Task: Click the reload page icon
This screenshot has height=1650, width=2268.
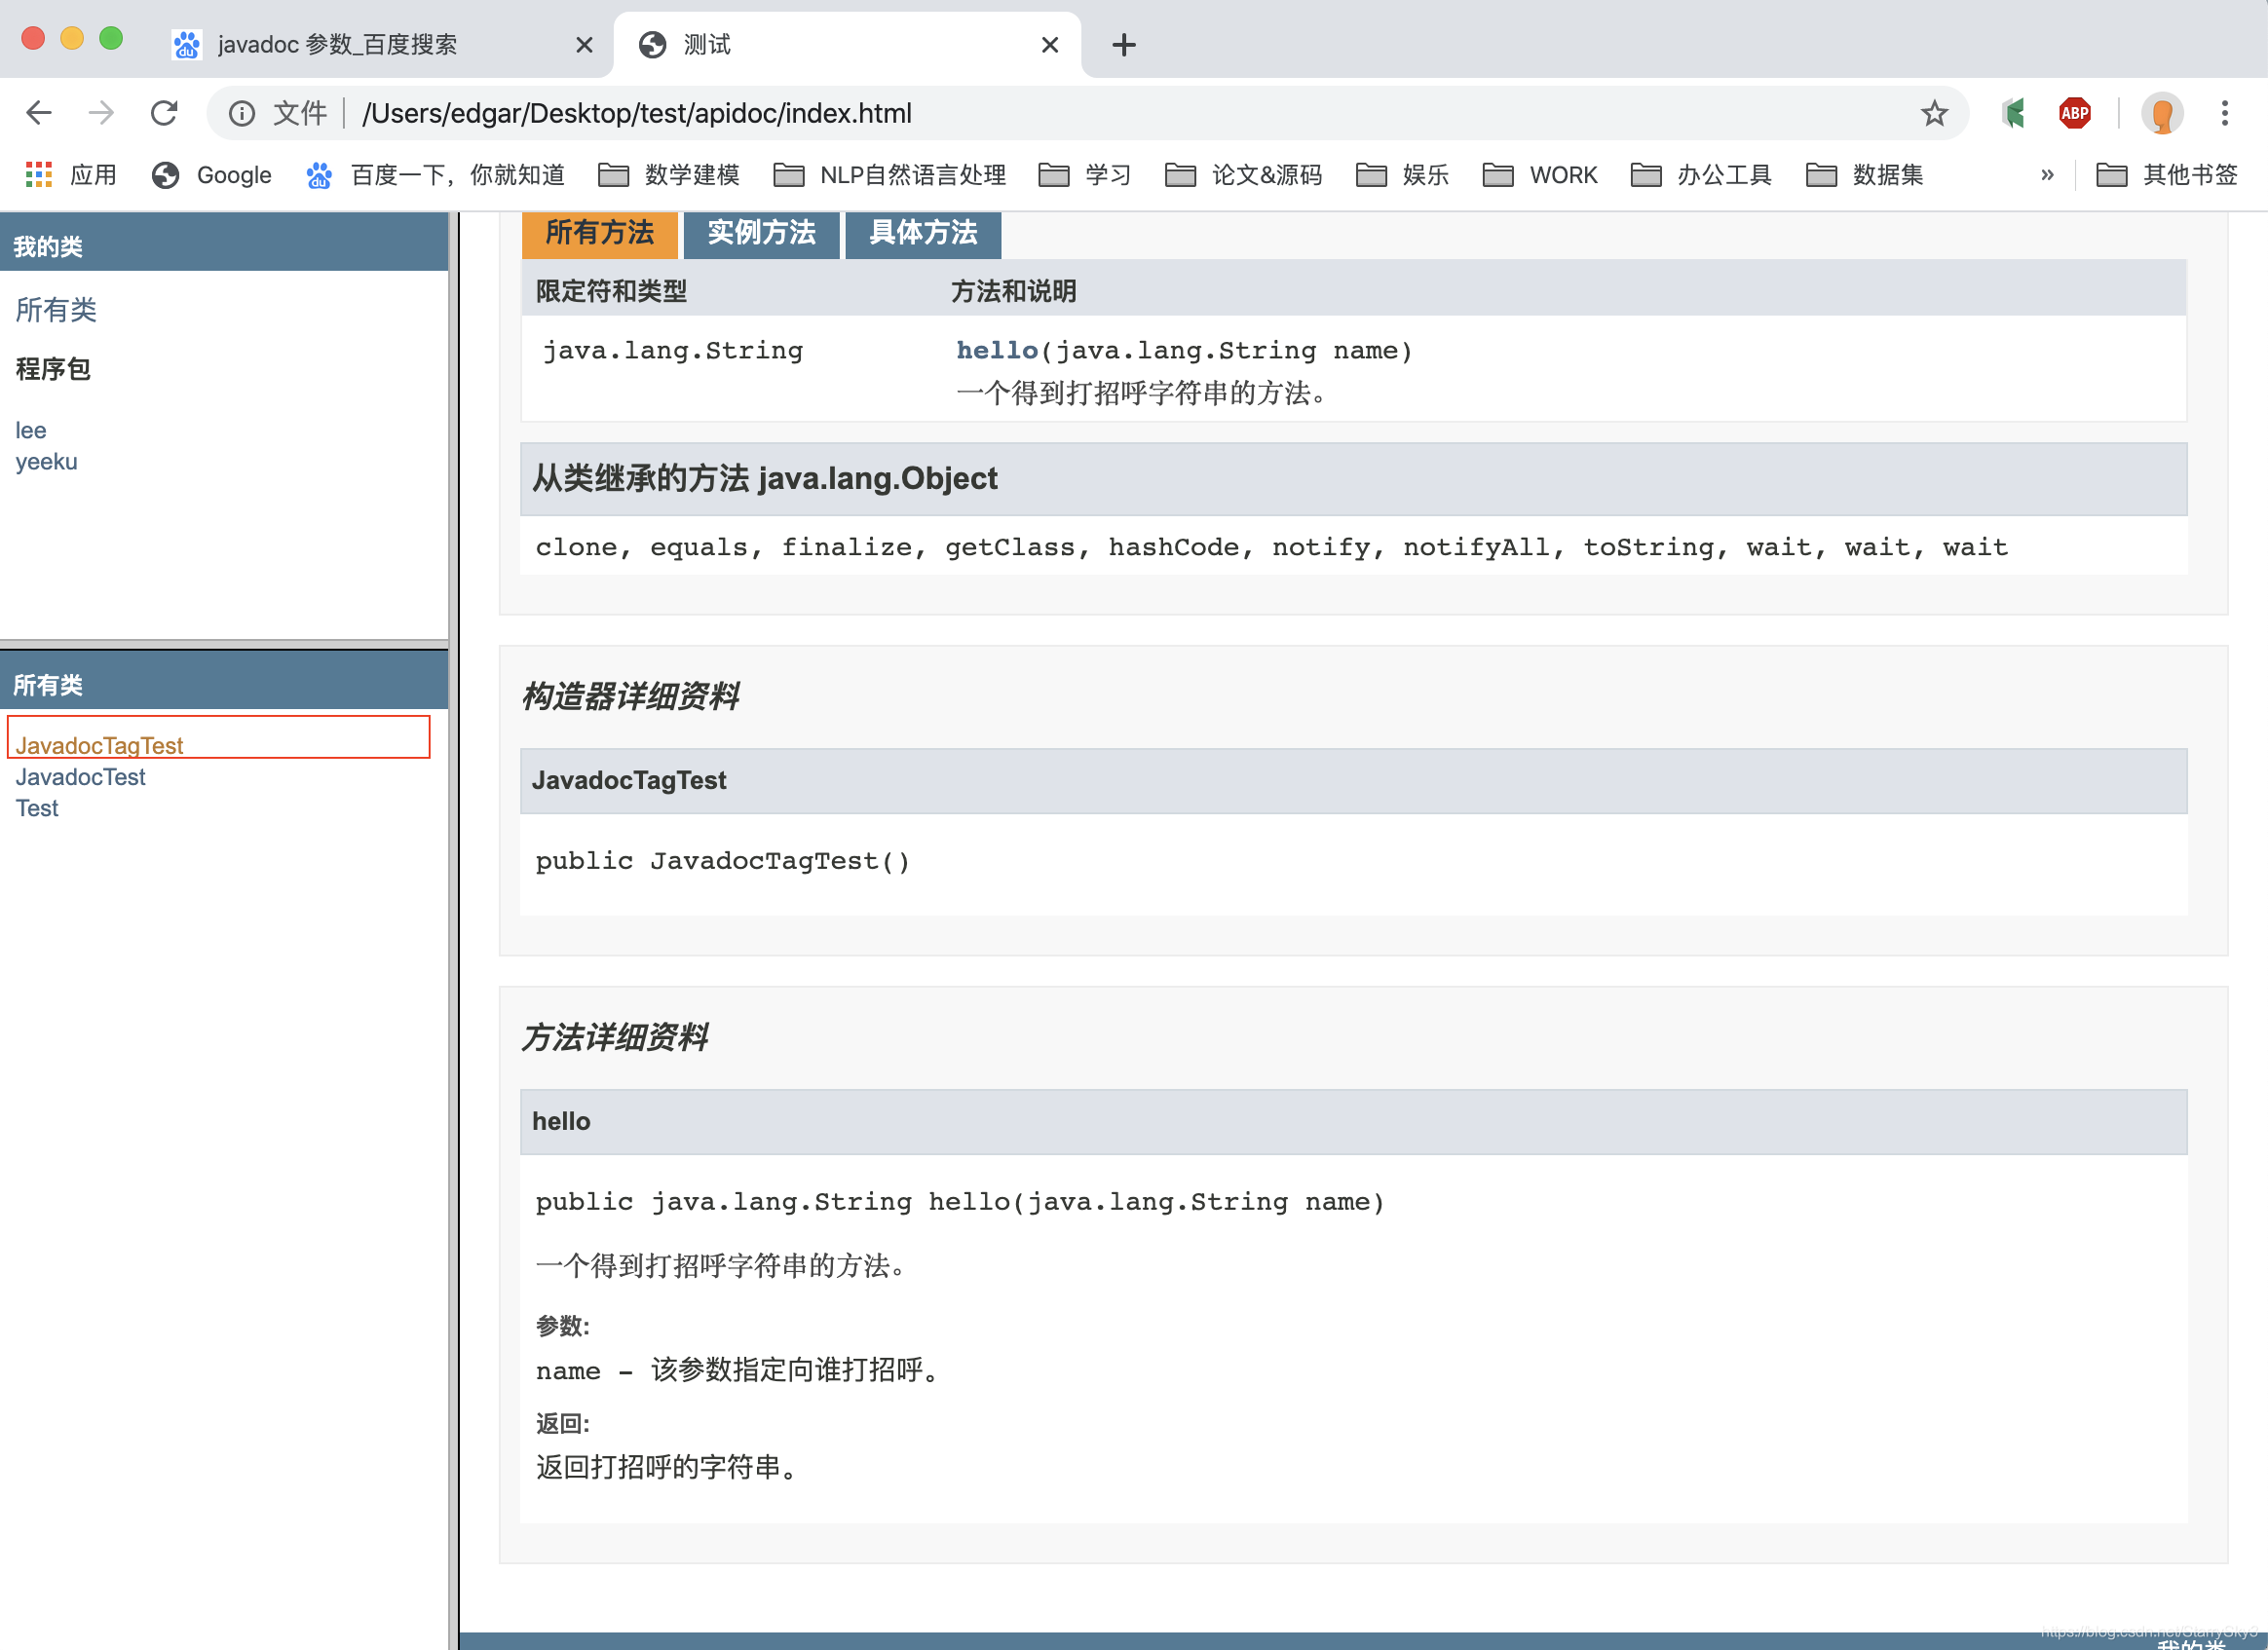Action: [164, 113]
